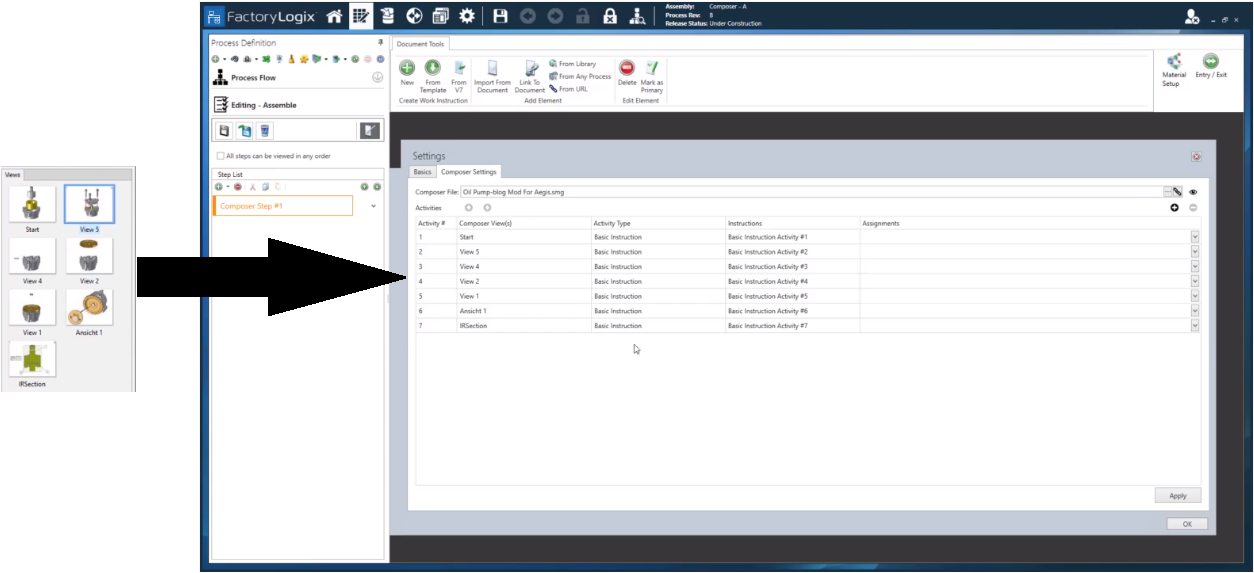Click the Link To Document icon

tap(530, 69)
